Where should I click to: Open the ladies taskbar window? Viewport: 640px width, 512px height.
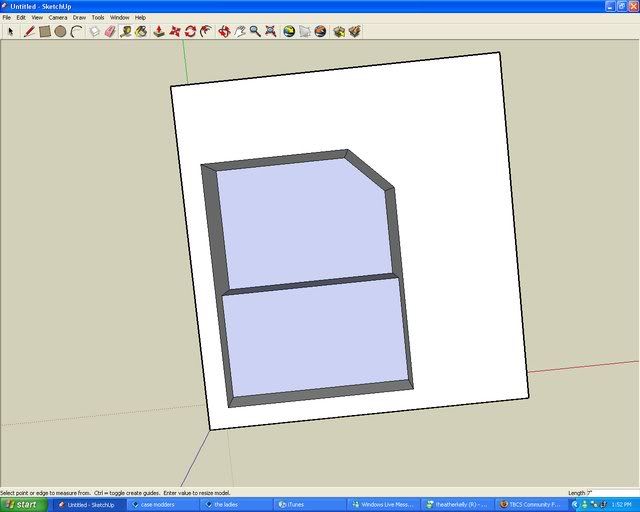coord(236,505)
